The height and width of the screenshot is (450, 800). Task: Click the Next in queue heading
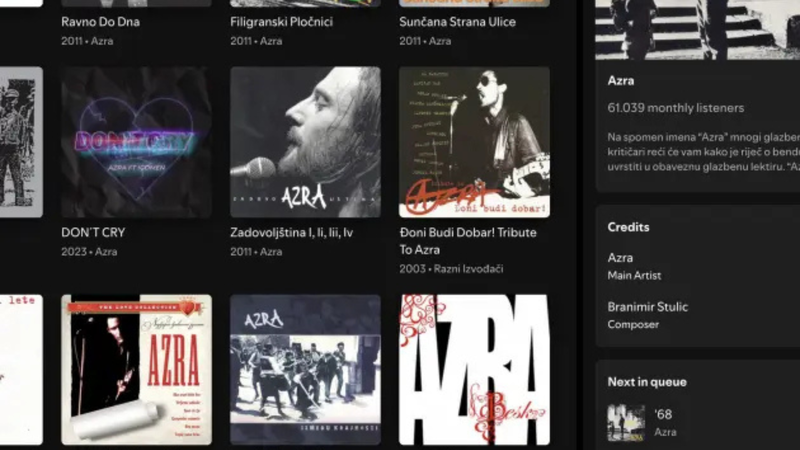[647, 382]
